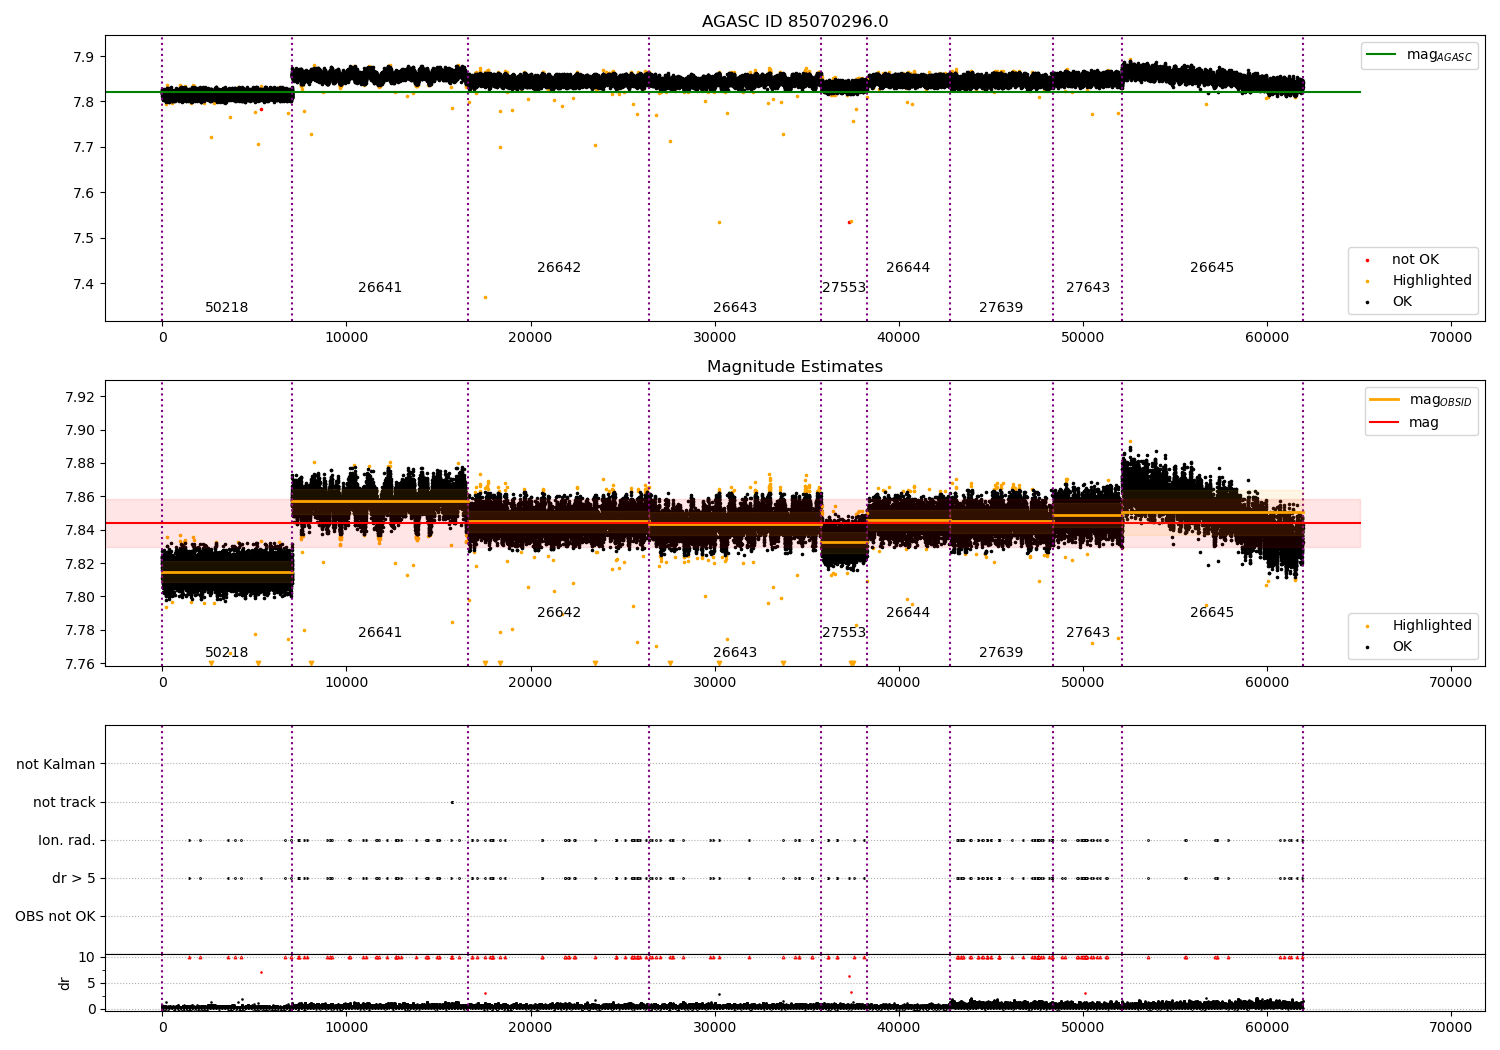Click OBSID label 27643 in top plot
Viewport: 1500px width, 1050px height.
(x=1088, y=288)
